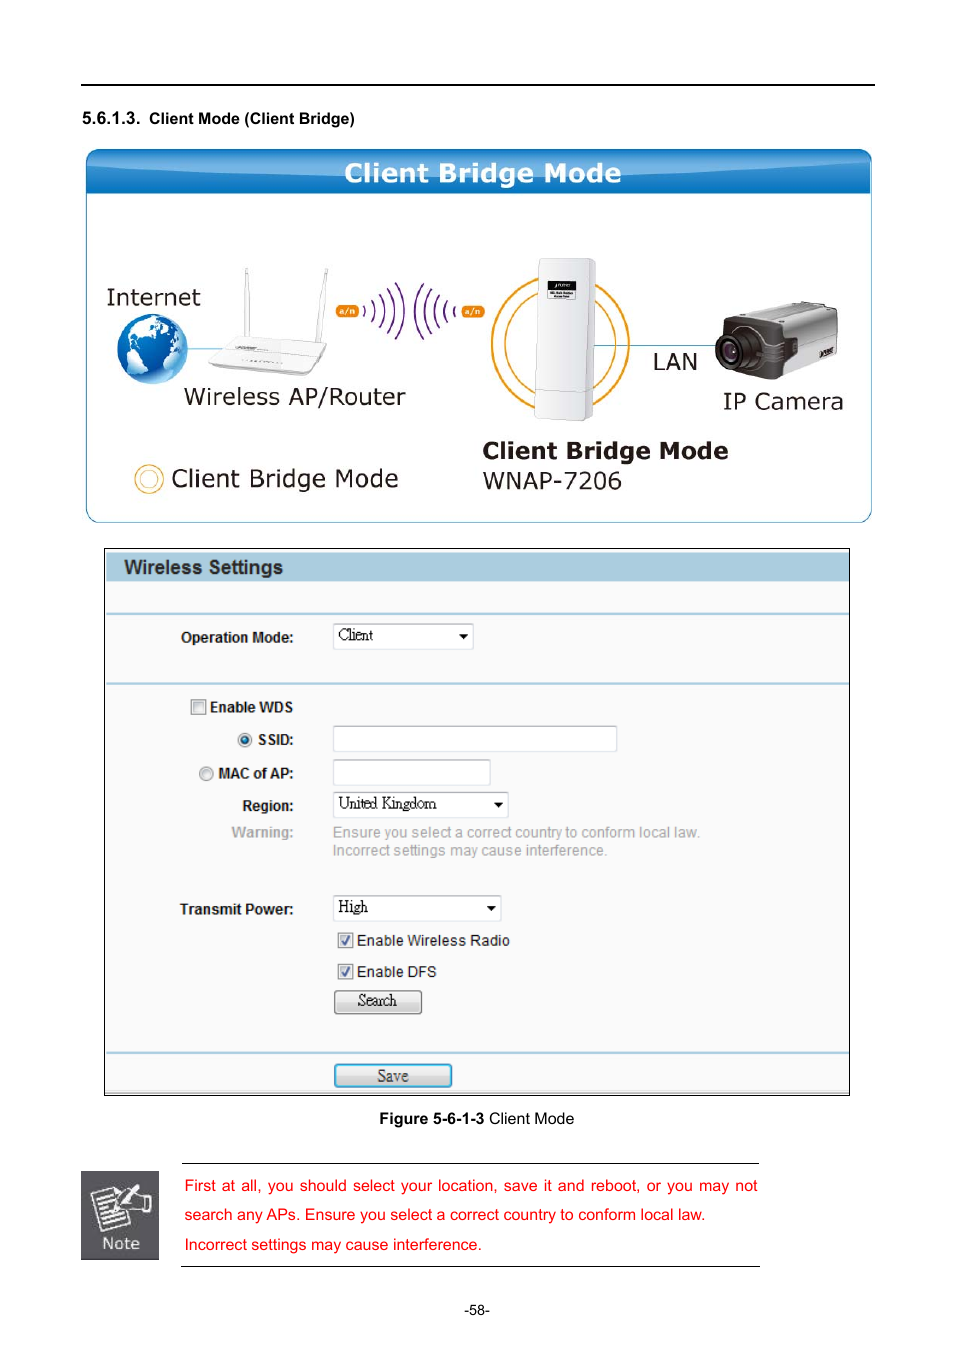
Task: Uncheck Enable Wireless Radio
Action: click(x=345, y=940)
